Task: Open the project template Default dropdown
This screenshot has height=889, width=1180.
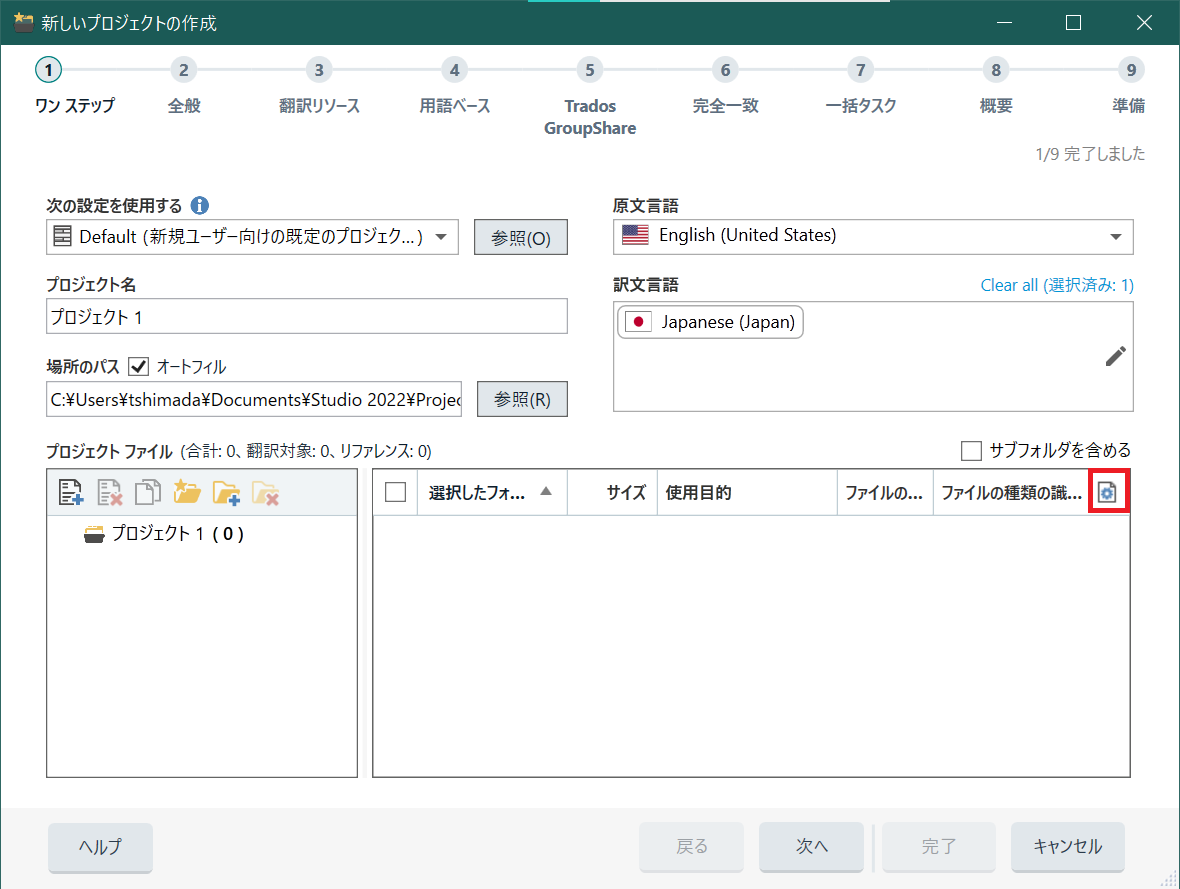Action: [252, 237]
